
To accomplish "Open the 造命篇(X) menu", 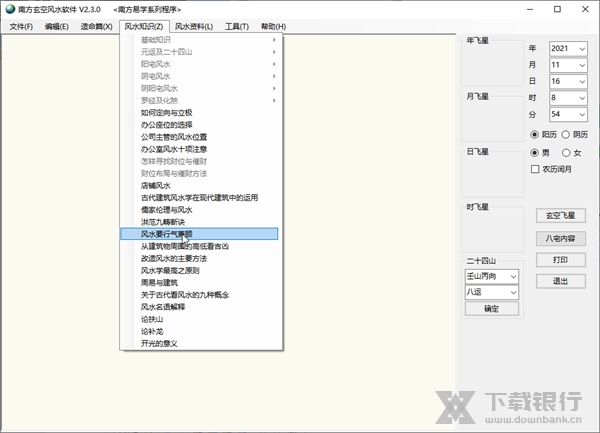I will 96,26.
